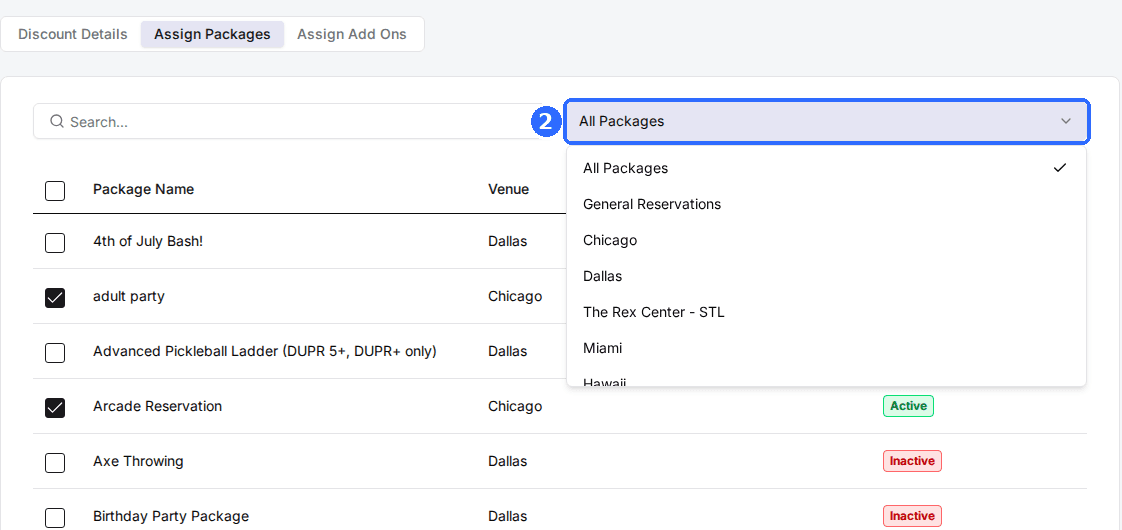Click Chicago venue in adult party row

pyautogui.click(x=515, y=296)
